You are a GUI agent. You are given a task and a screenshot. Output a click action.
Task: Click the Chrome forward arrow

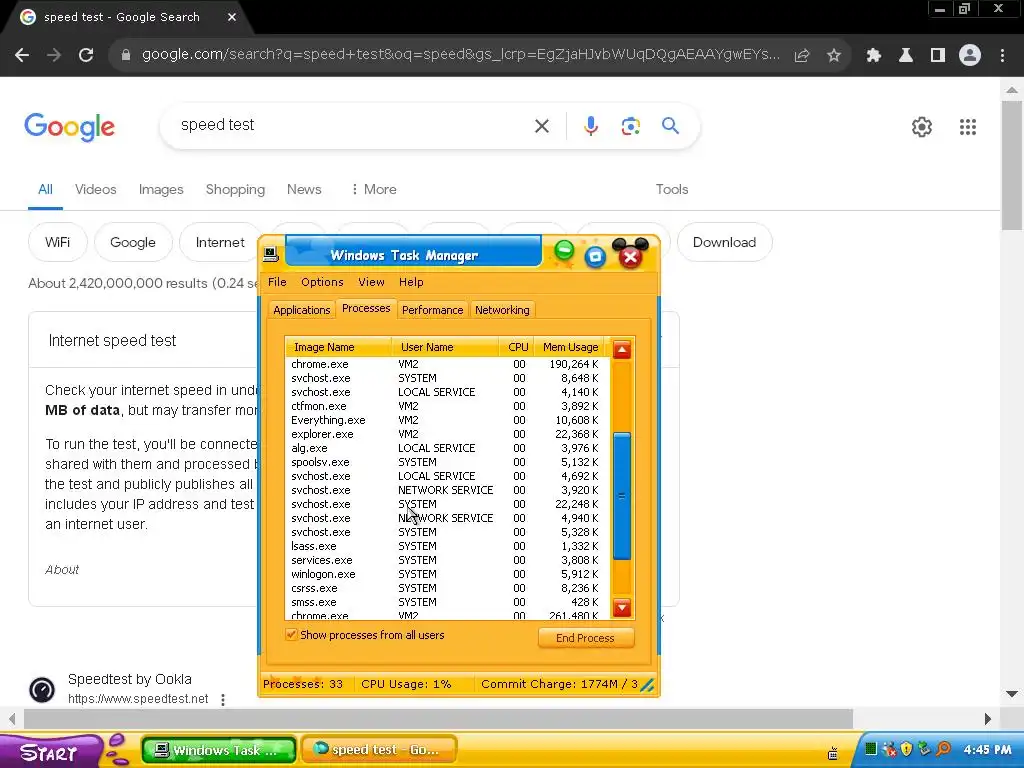coord(54,56)
